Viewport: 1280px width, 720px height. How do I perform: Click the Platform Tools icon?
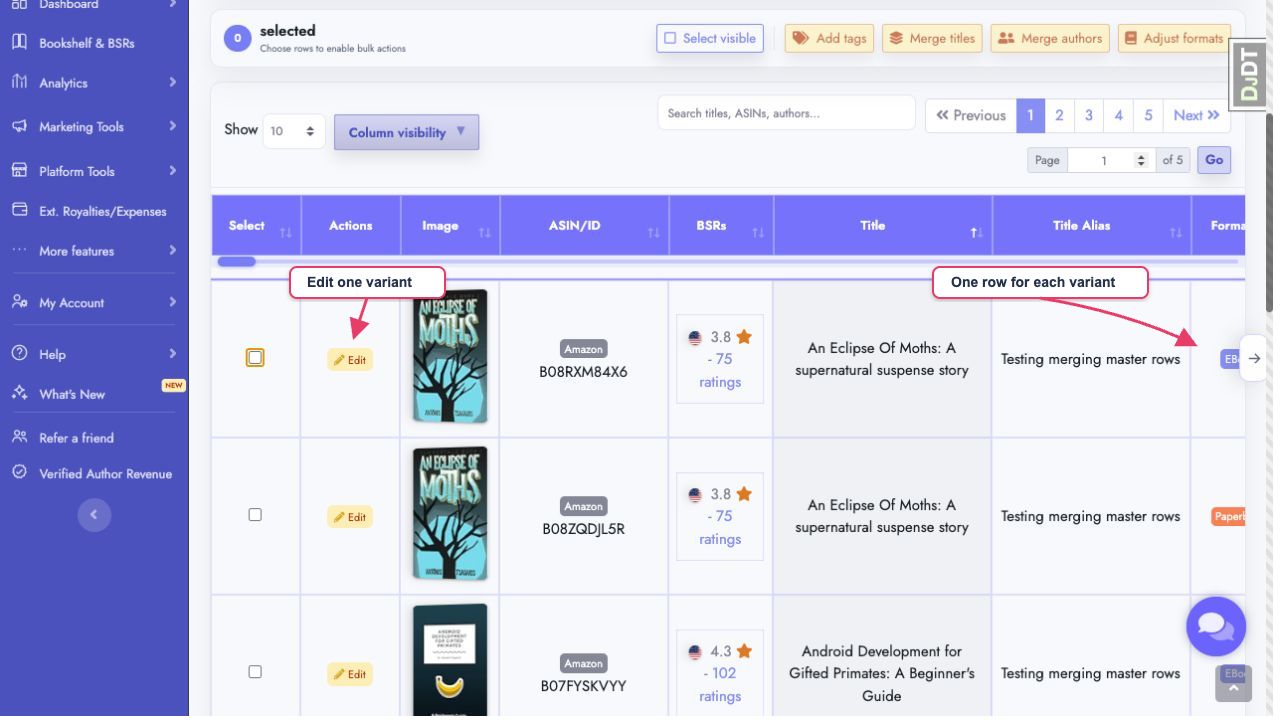pos(19,170)
